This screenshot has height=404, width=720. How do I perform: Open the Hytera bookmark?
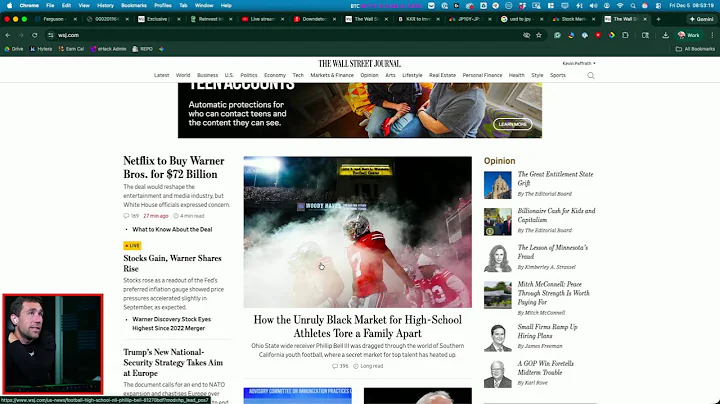click(41, 49)
